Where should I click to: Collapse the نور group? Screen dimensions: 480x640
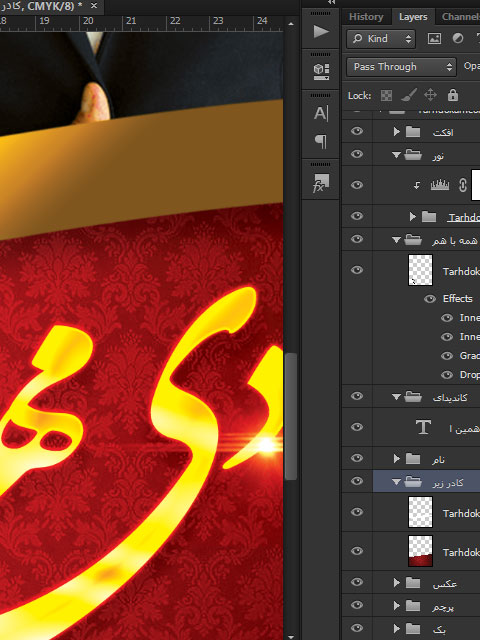(x=396, y=155)
